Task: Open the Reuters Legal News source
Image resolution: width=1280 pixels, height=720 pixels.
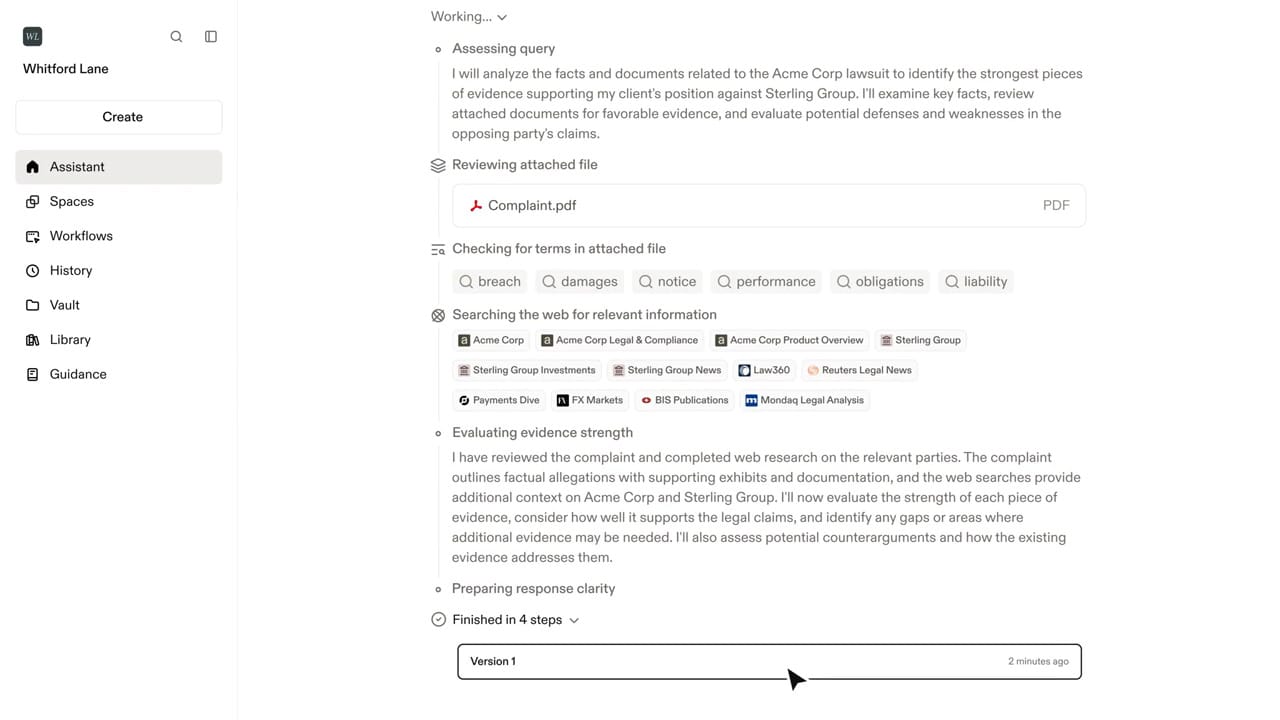Action: click(859, 370)
